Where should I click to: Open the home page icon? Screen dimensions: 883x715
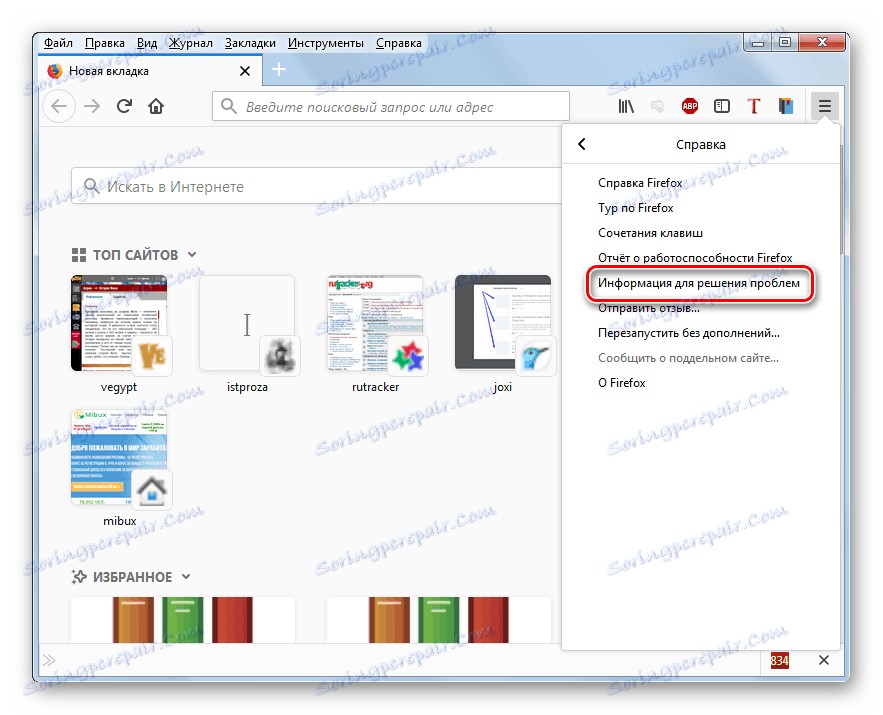(156, 106)
